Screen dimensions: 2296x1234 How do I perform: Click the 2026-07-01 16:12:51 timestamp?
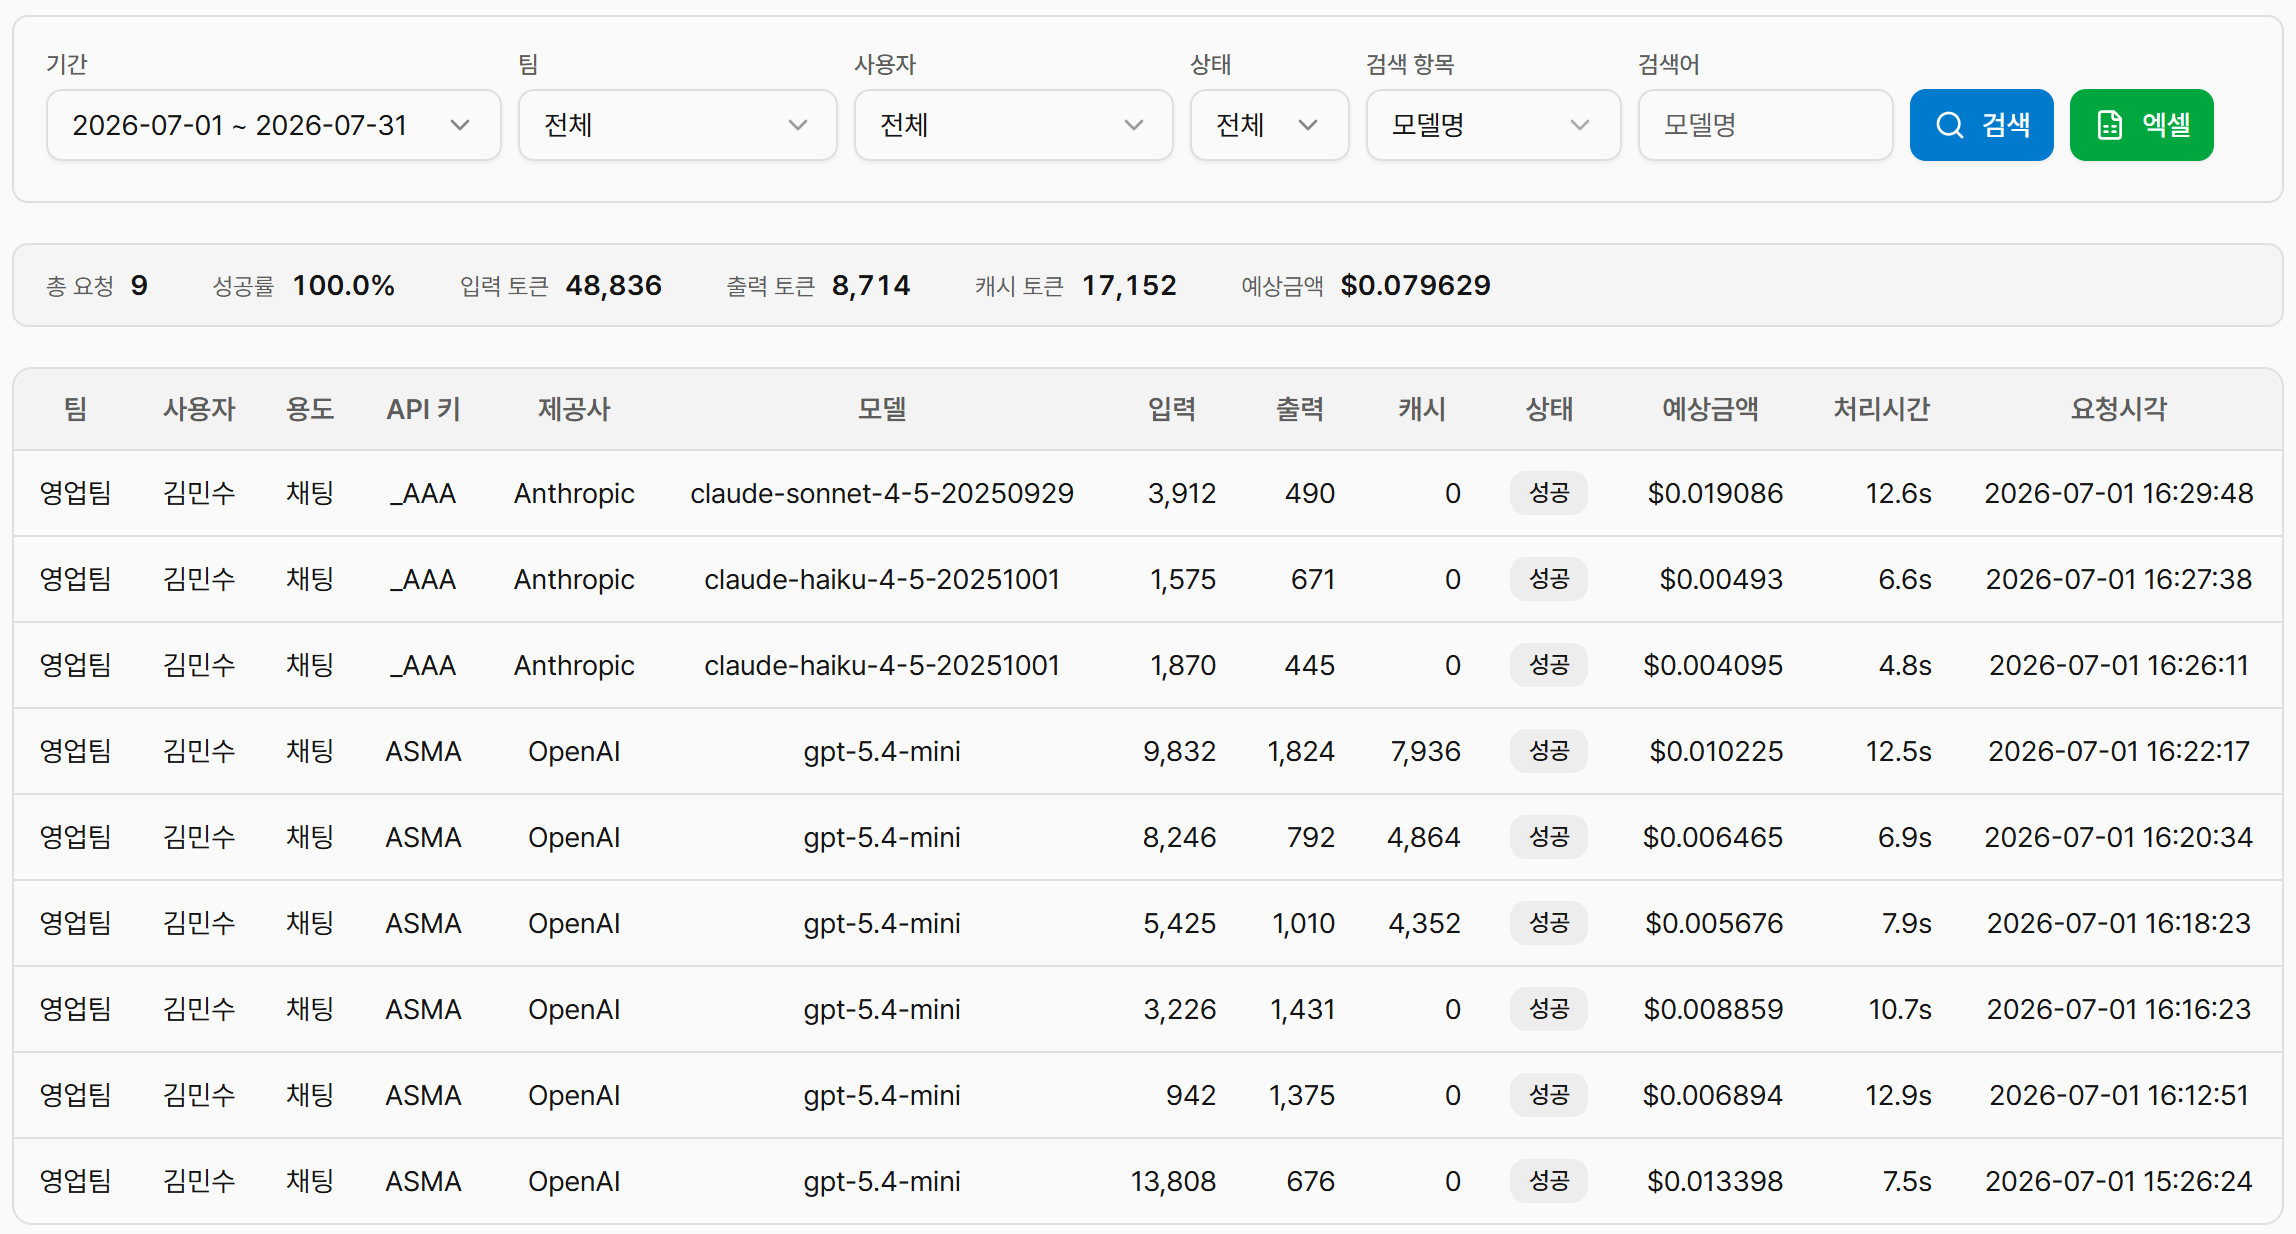click(2119, 1095)
